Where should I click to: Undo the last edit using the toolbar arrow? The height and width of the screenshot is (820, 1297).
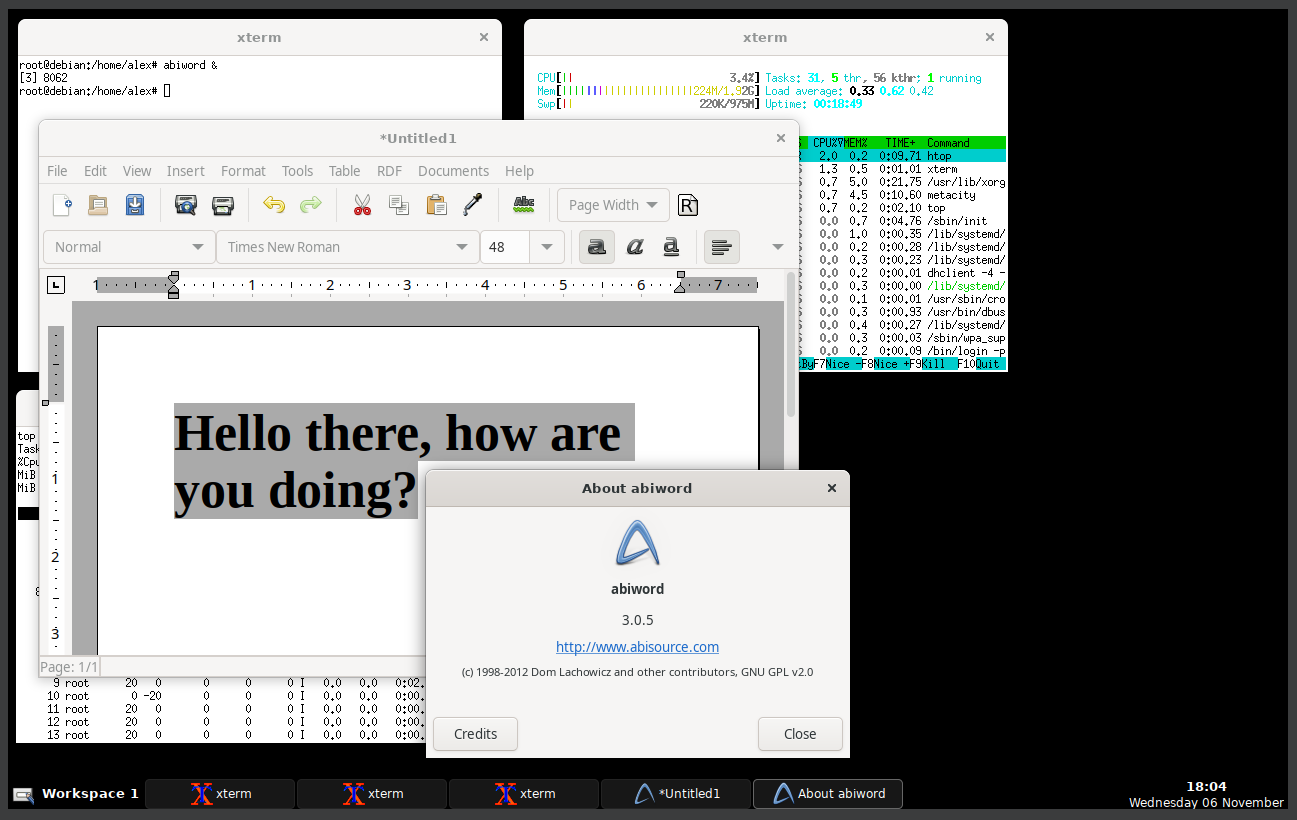(273, 205)
